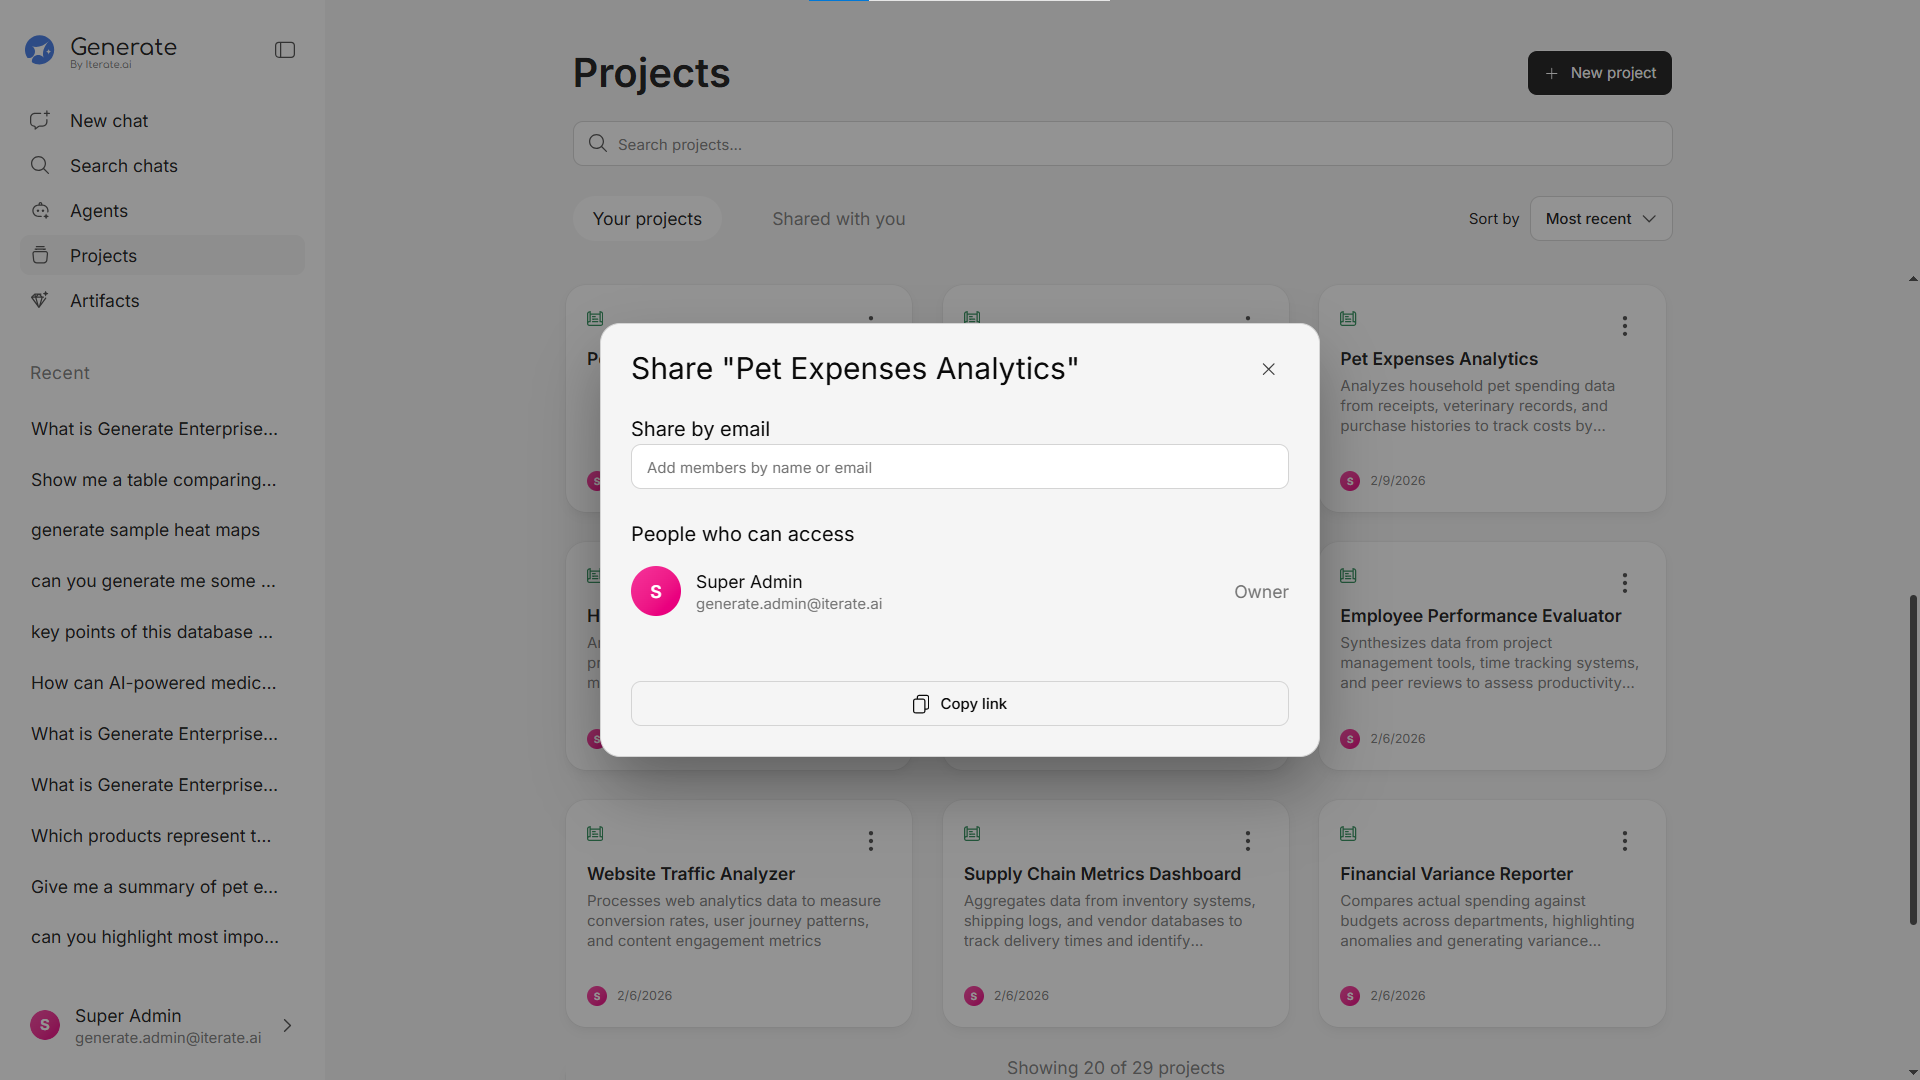Expand the Super Admin account chevron
Screen dimensions: 1920x1080
[287, 1025]
